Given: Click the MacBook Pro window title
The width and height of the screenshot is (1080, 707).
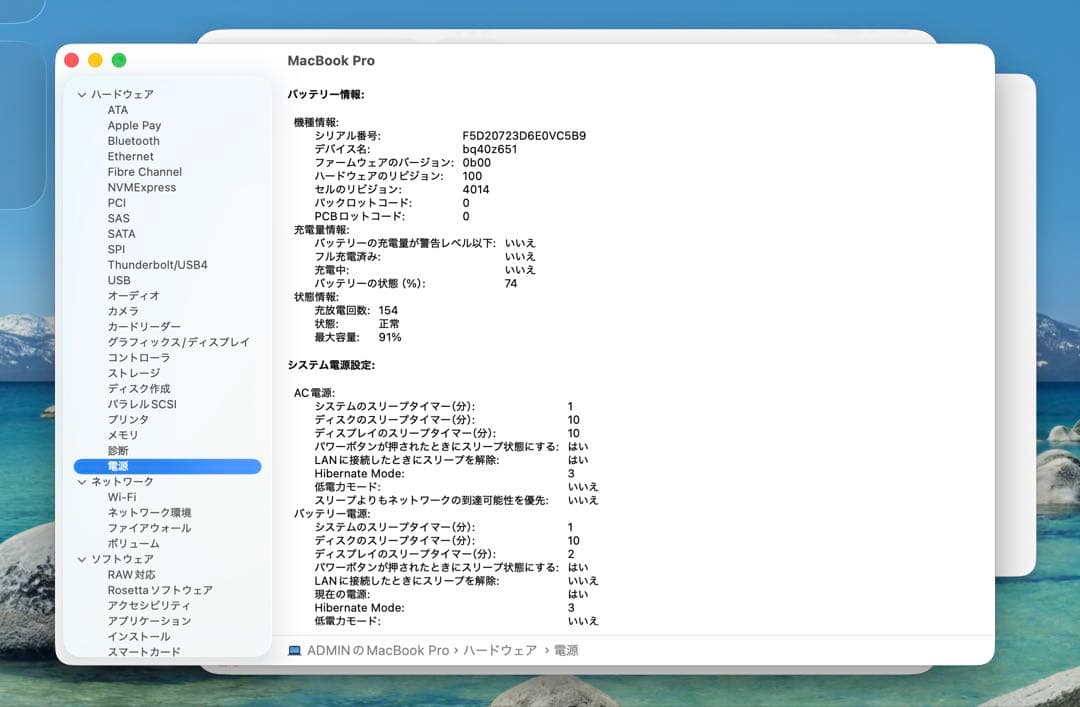Looking at the screenshot, I should 331,61.
